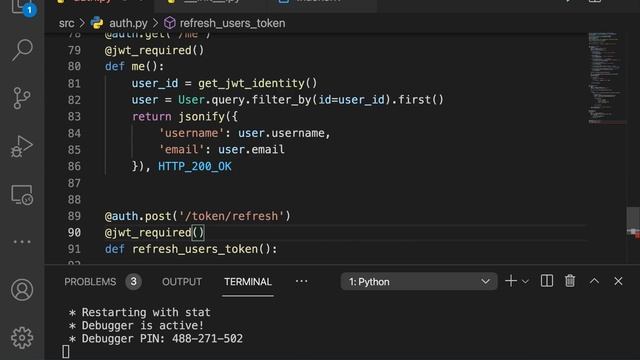Create a new terminal with plus icon

[x=511, y=281]
